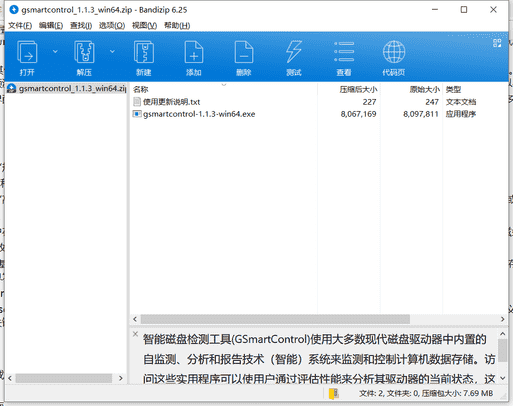Expand the Open button dropdown arrow
Screen dimensions: 513x406
click(x=55, y=51)
